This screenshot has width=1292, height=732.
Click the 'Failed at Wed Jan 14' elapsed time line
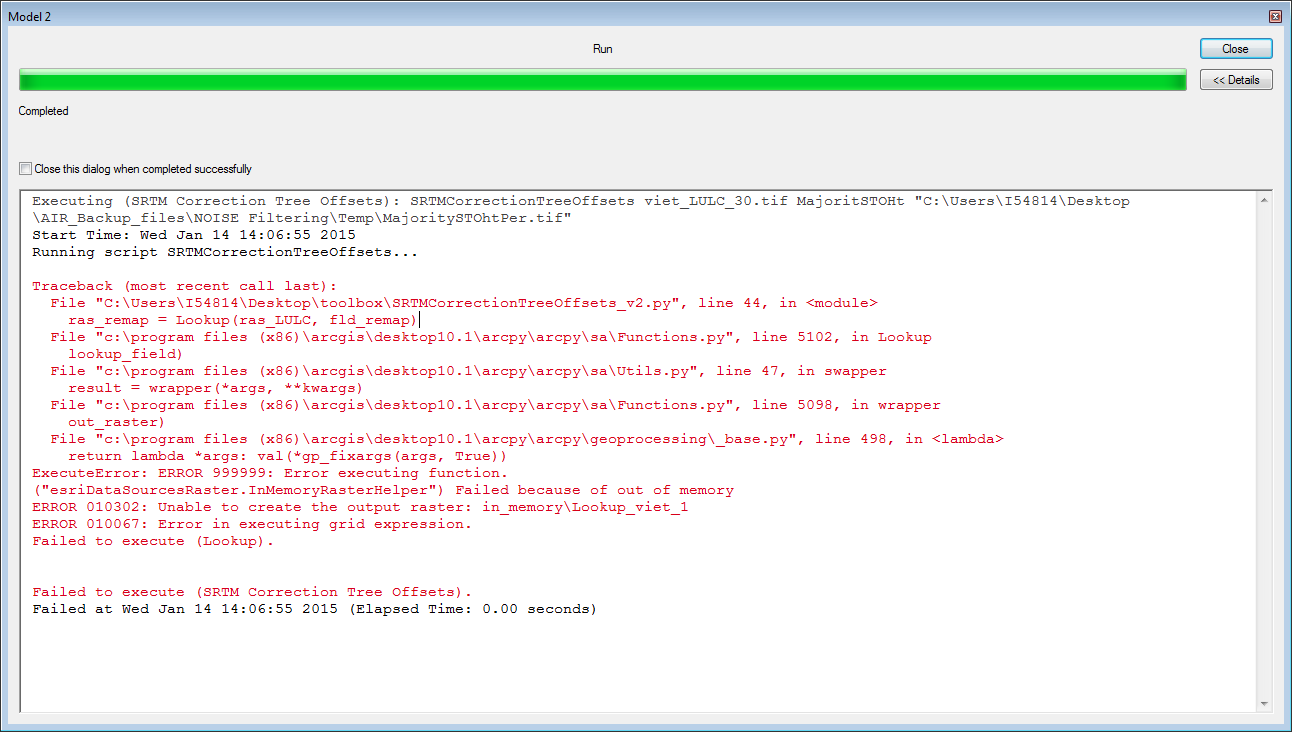pos(315,609)
